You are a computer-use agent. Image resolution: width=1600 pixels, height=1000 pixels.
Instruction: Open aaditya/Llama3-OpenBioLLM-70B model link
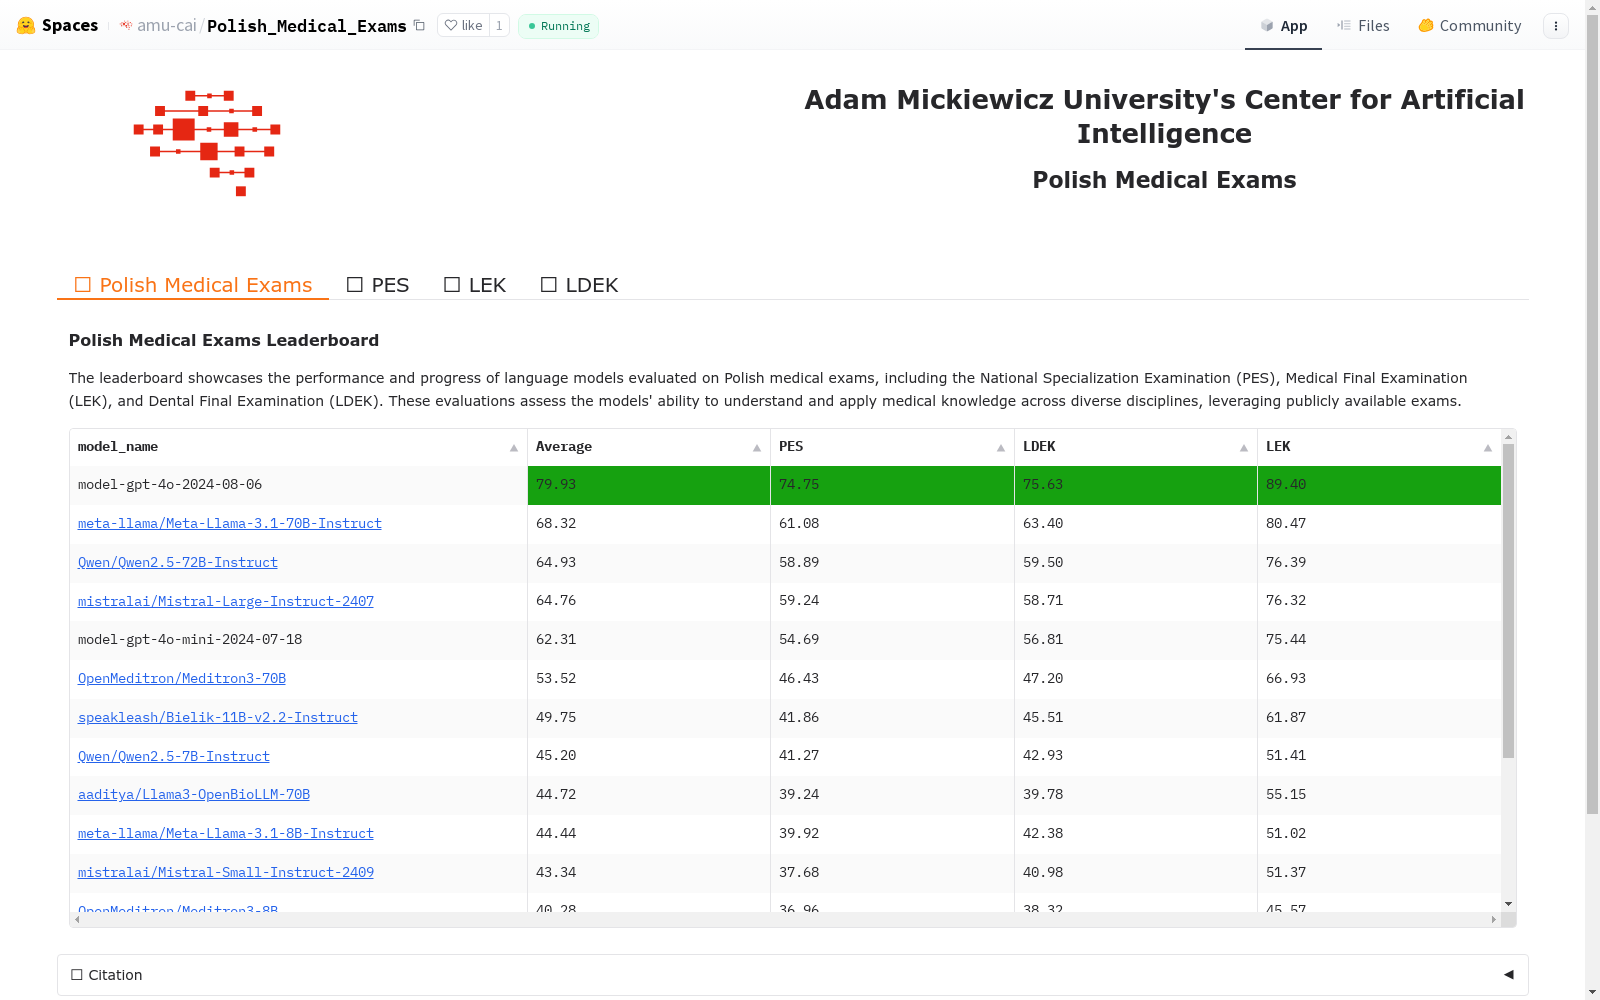tap(194, 794)
